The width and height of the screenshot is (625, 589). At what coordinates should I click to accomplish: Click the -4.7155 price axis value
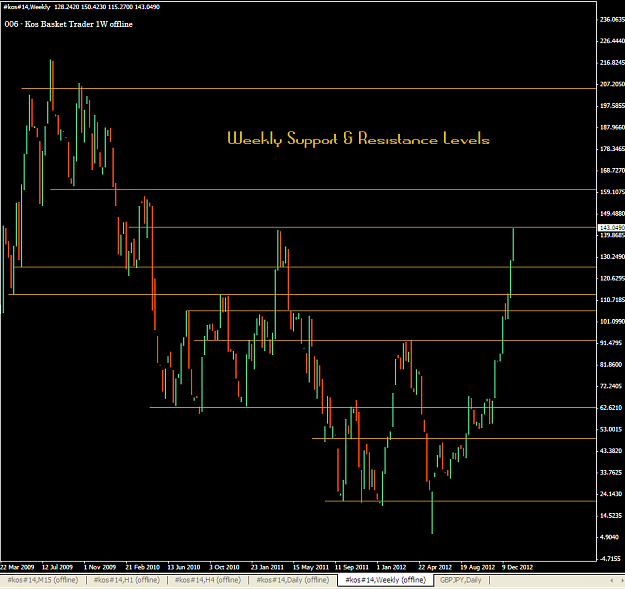(610, 559)
